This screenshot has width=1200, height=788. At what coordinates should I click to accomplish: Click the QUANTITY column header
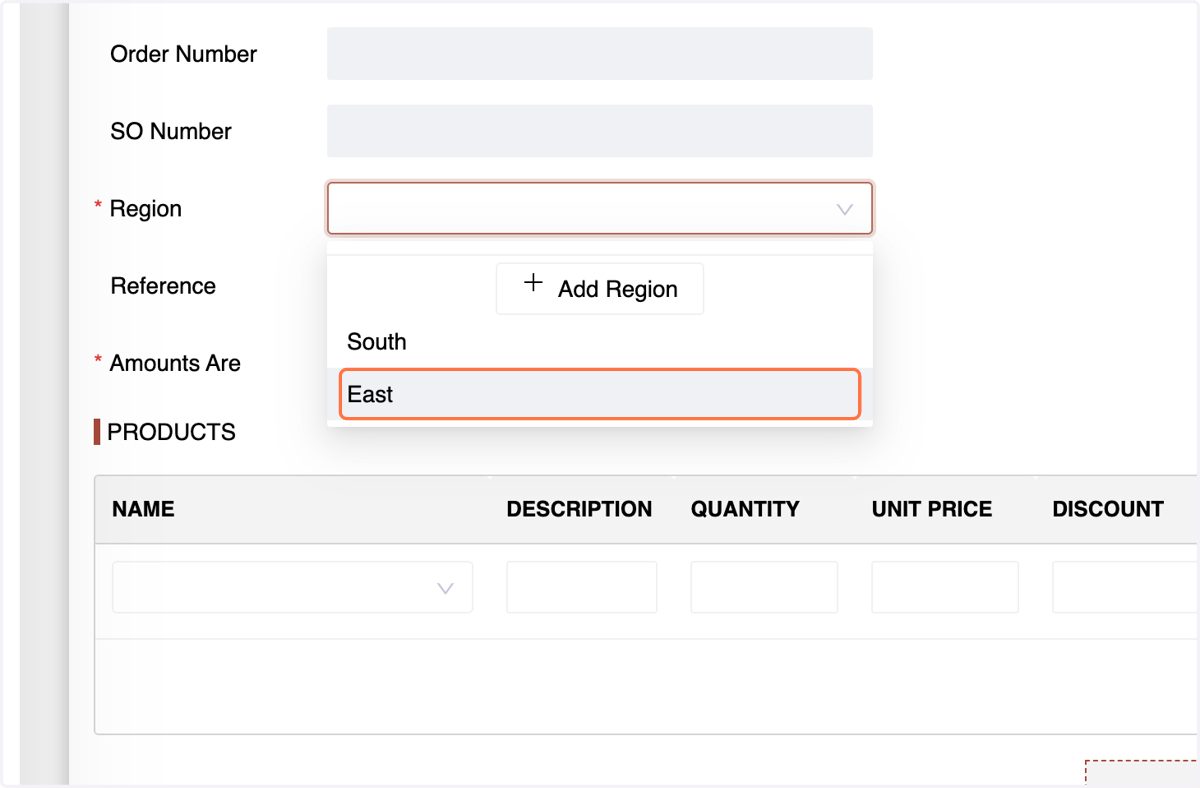[745, 509]
